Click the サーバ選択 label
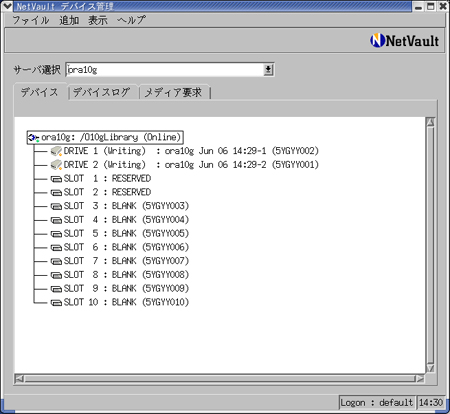 click(37, 70)
